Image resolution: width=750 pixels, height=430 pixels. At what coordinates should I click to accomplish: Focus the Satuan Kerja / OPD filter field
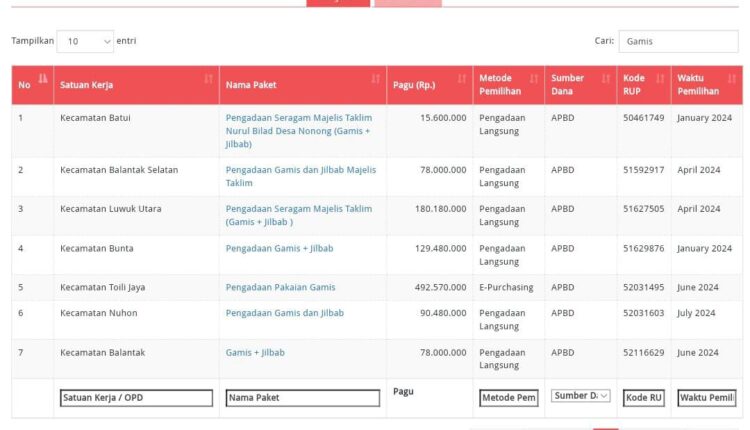pos(136,398)
